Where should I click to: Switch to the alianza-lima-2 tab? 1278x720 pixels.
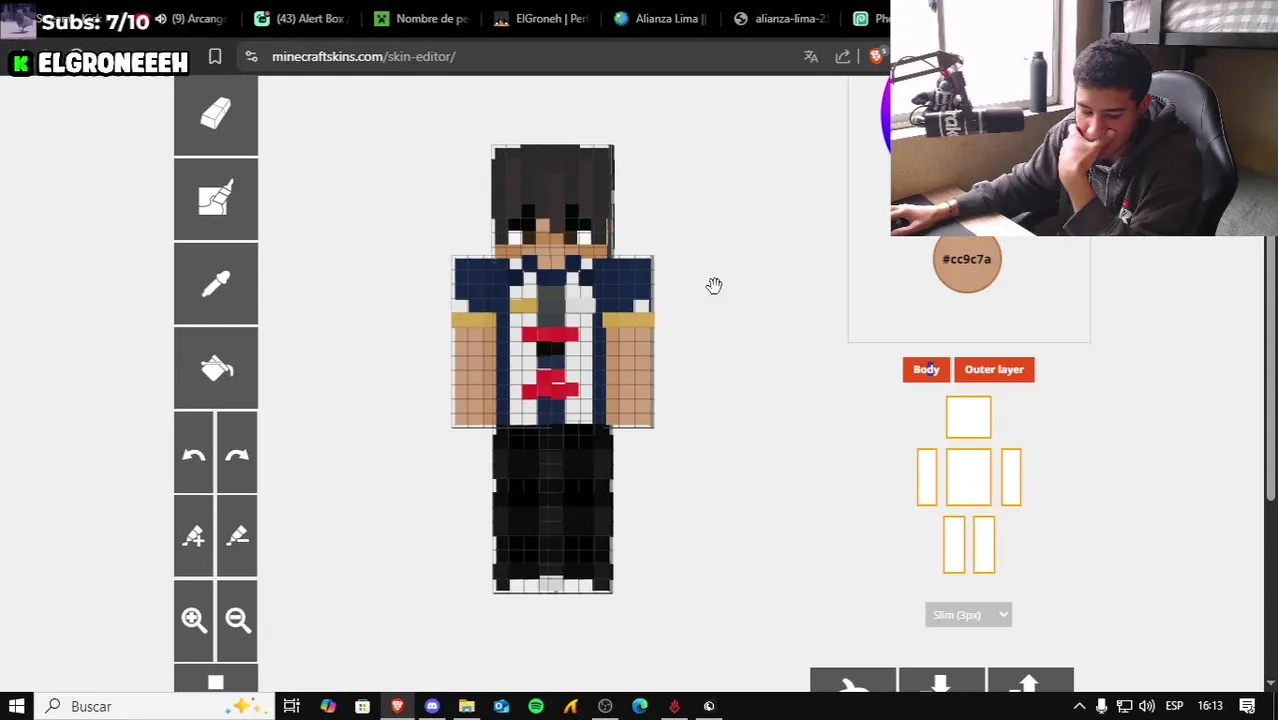(x=780, y=18)
